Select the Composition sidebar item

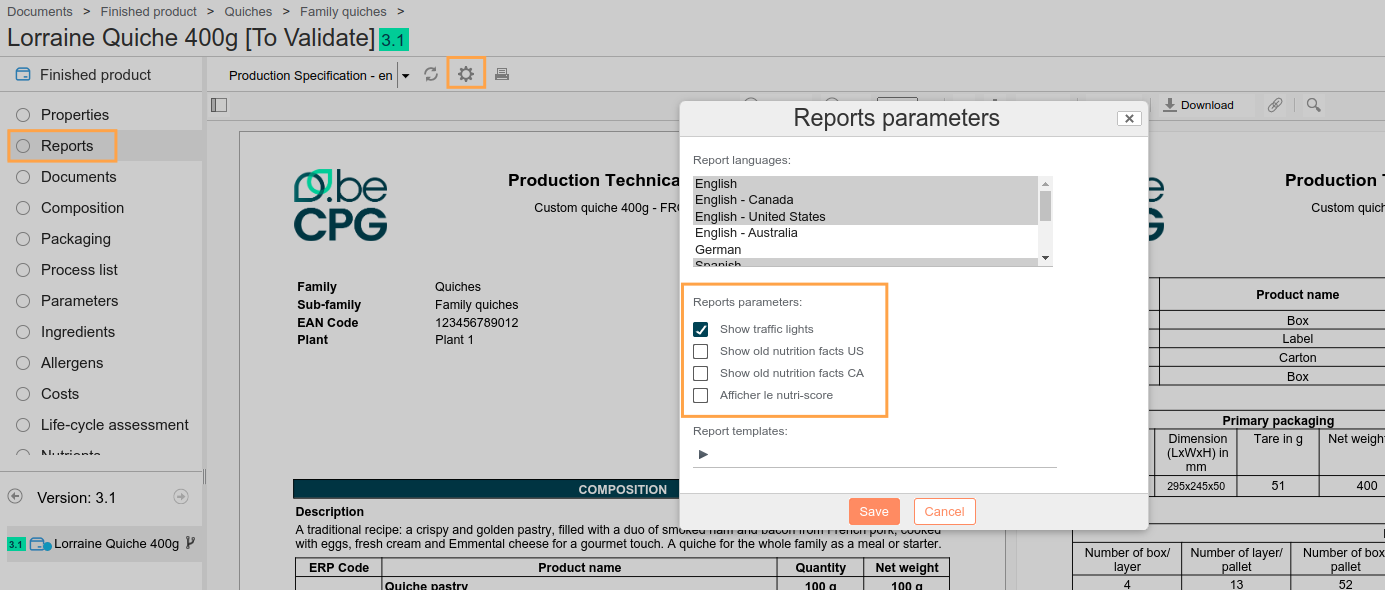[x=82, y=208]
